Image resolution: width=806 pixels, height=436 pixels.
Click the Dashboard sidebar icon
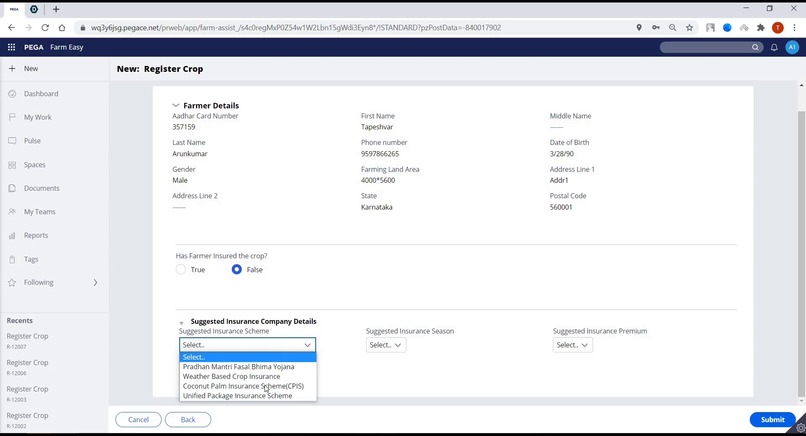[12, 94]
